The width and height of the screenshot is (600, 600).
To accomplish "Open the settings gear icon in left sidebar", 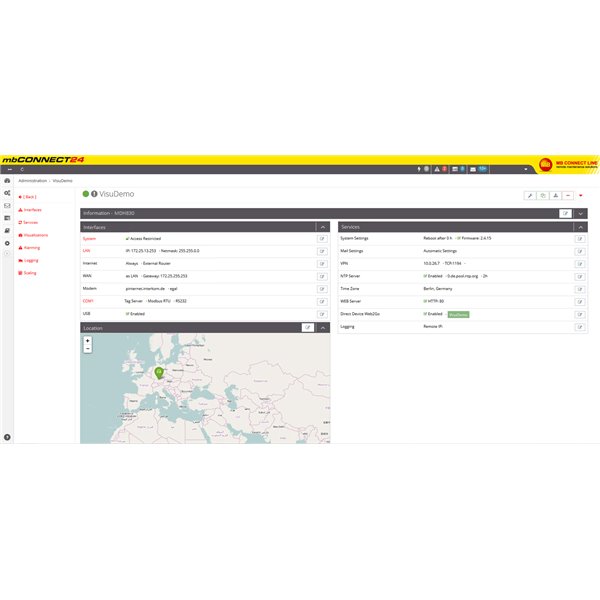I will pos(7,243).
